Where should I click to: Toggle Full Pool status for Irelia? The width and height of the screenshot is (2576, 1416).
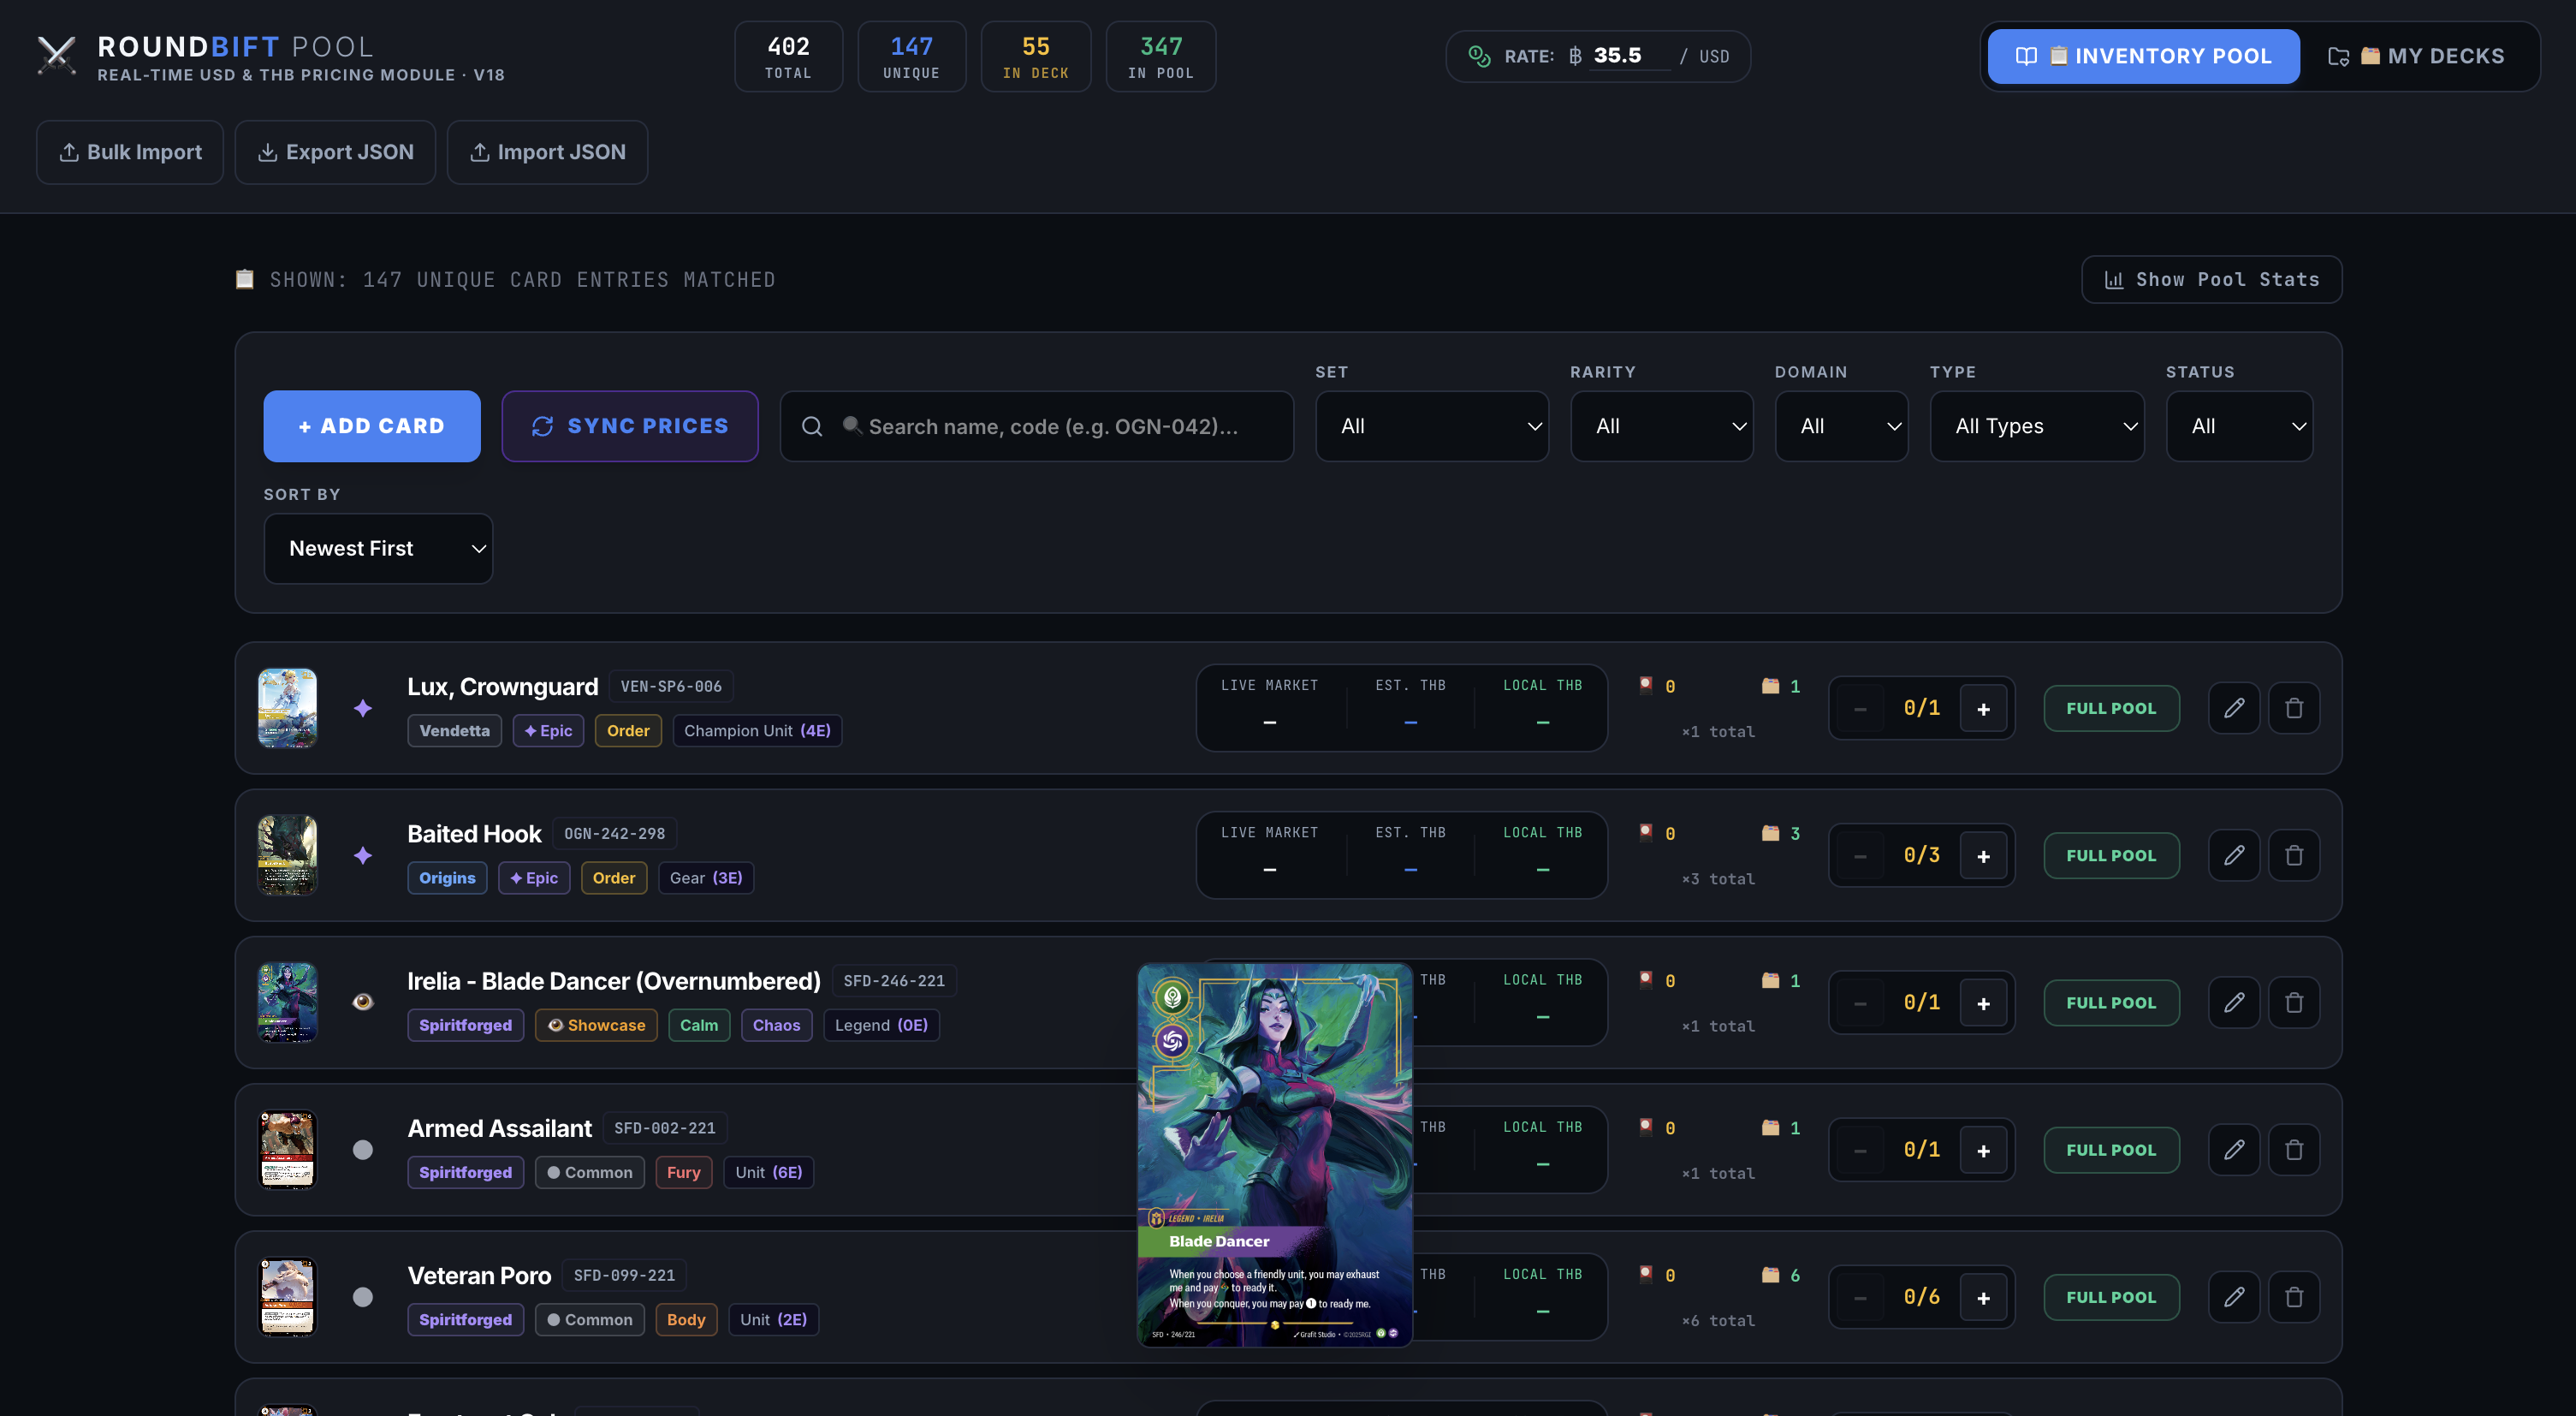click(x=2111, y=1002)
